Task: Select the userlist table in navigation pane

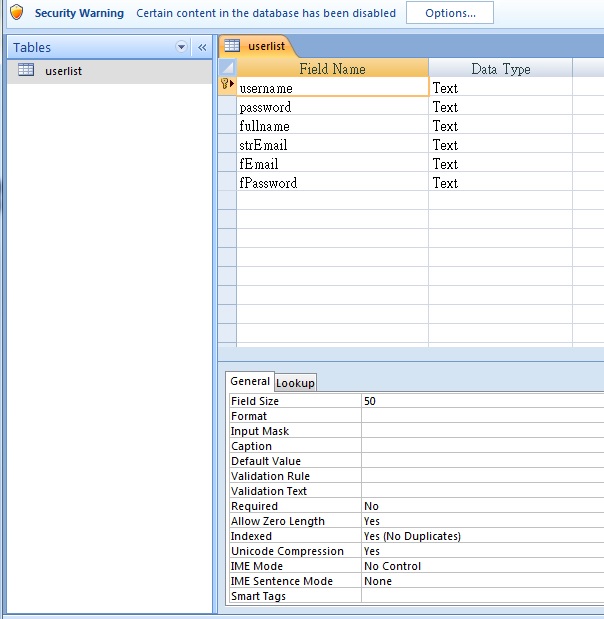Action: [63, 71]
